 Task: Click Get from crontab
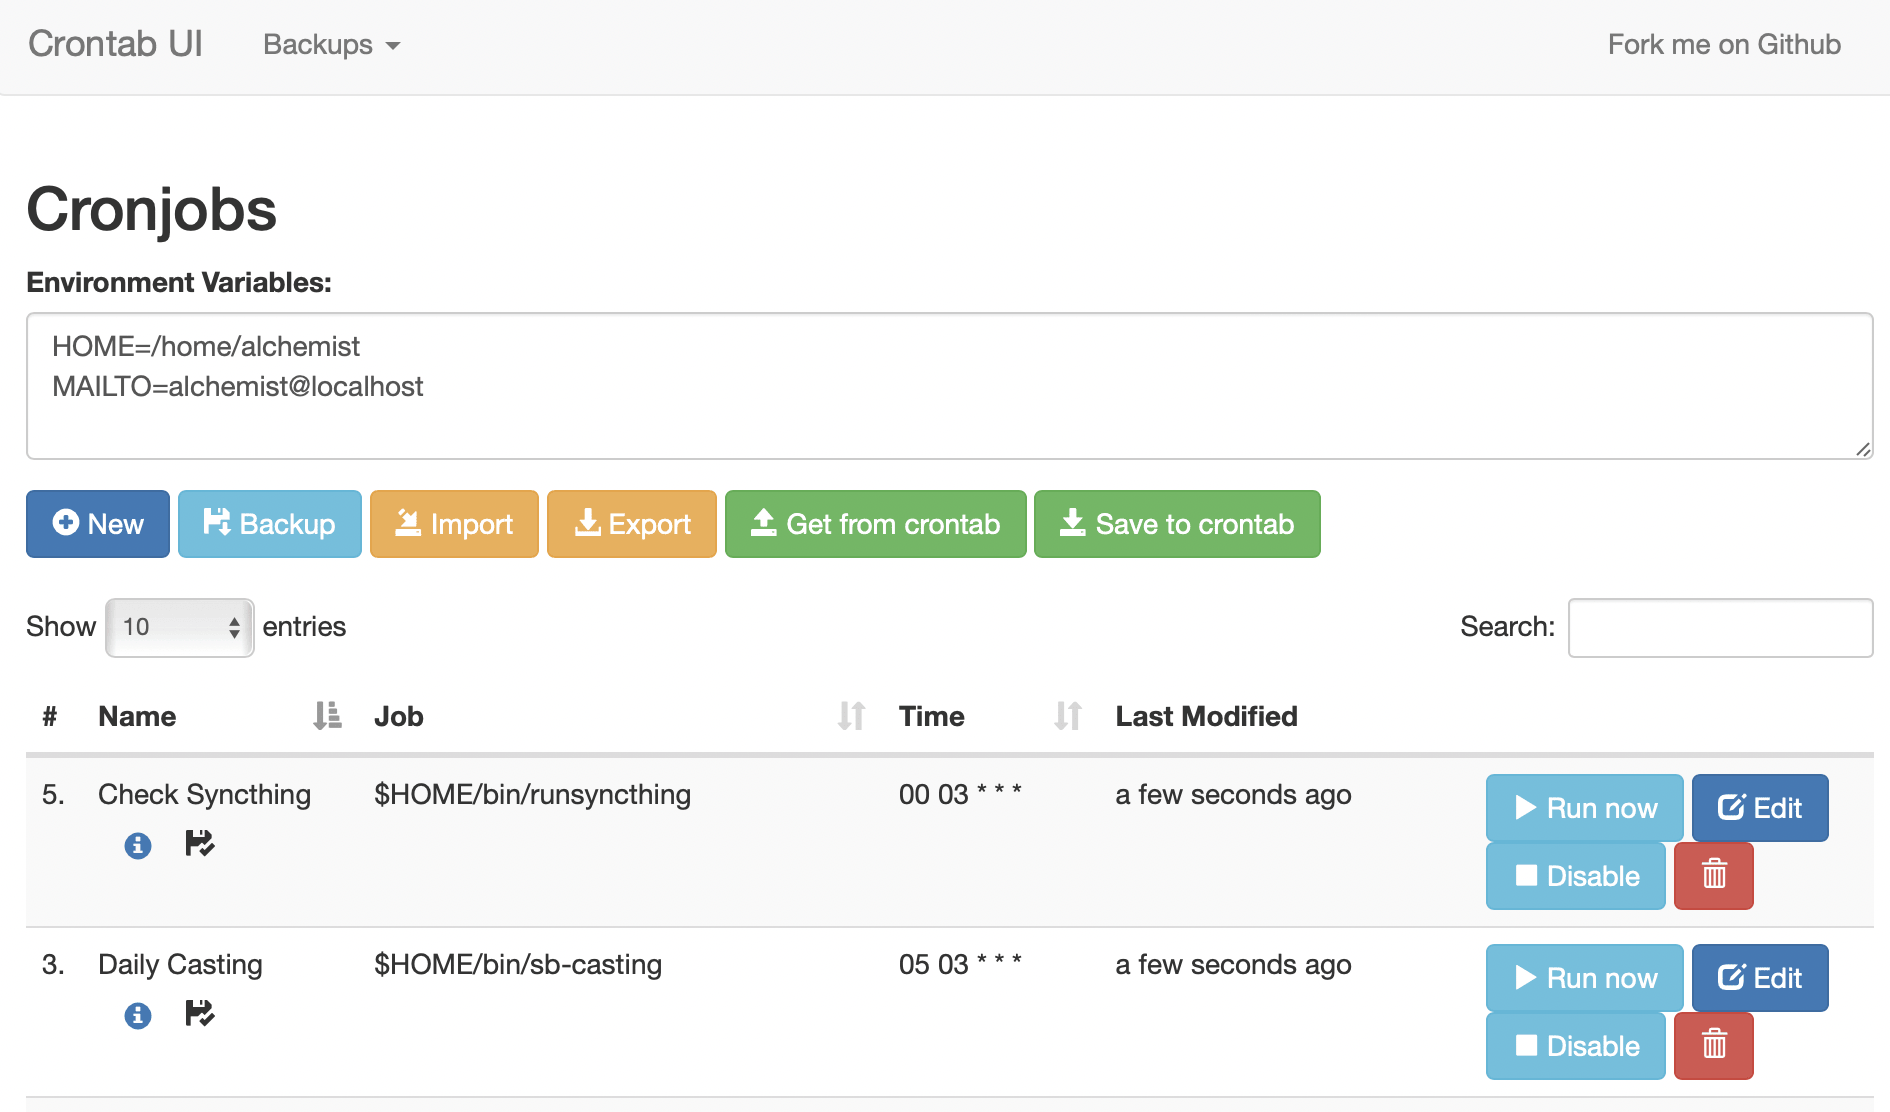click(x=876, y=524)
